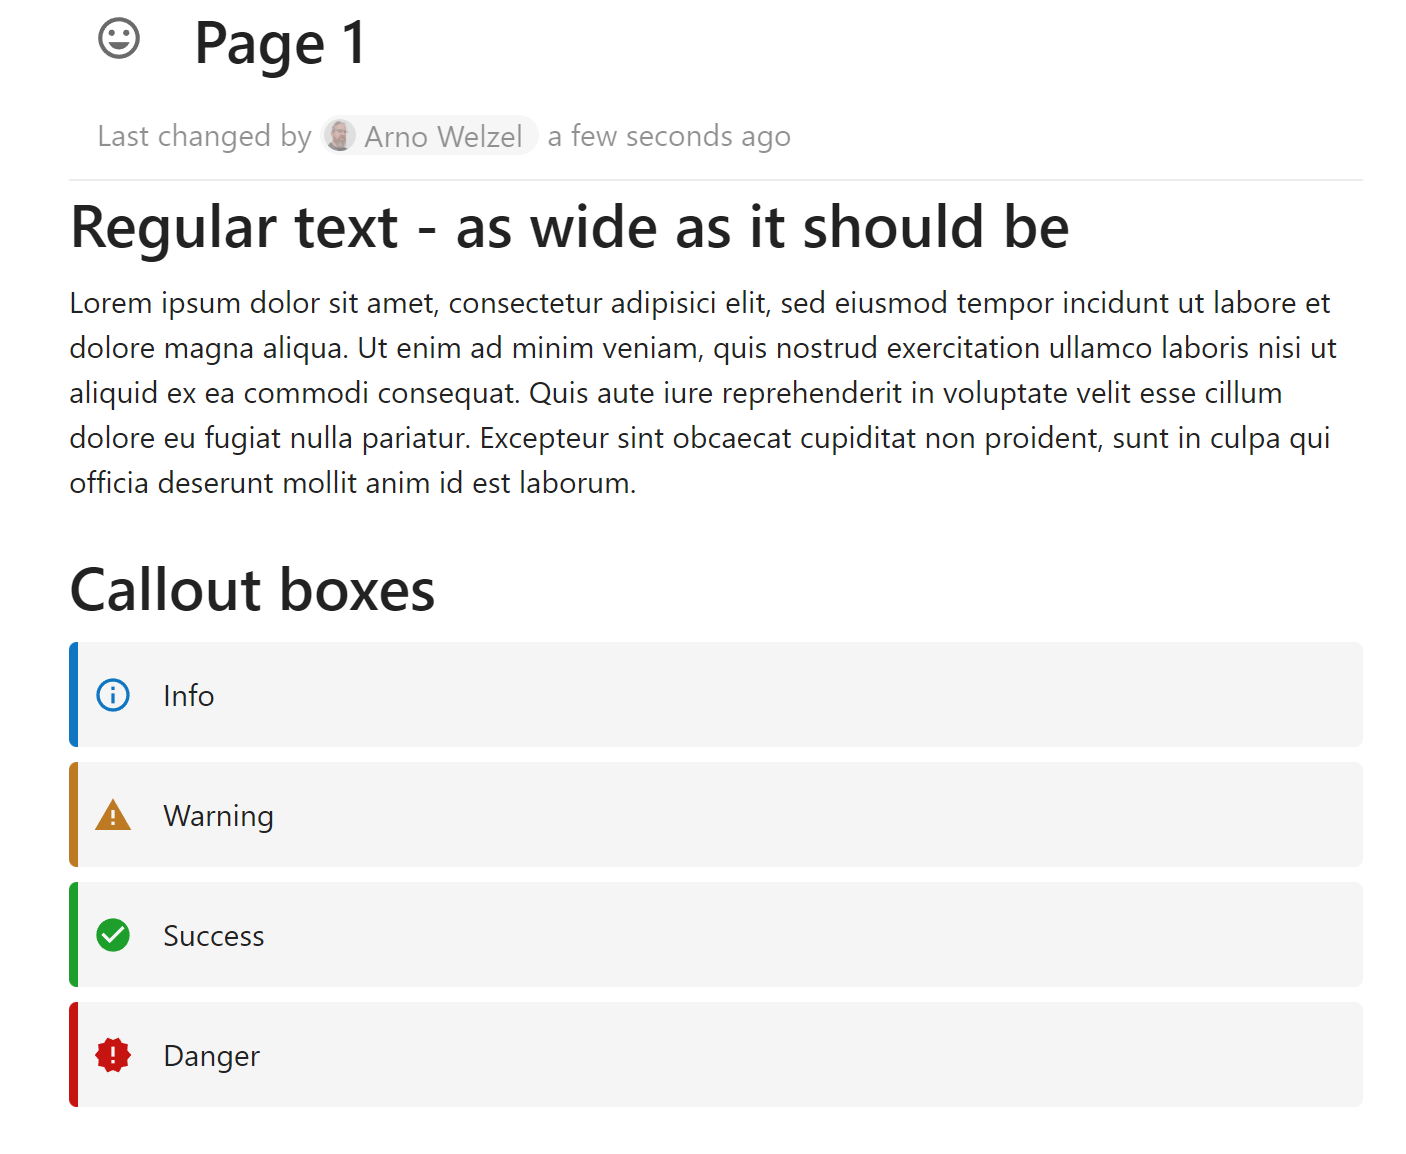
Task: Select the 'Callout boxes' heading
Action: (252, 590)
